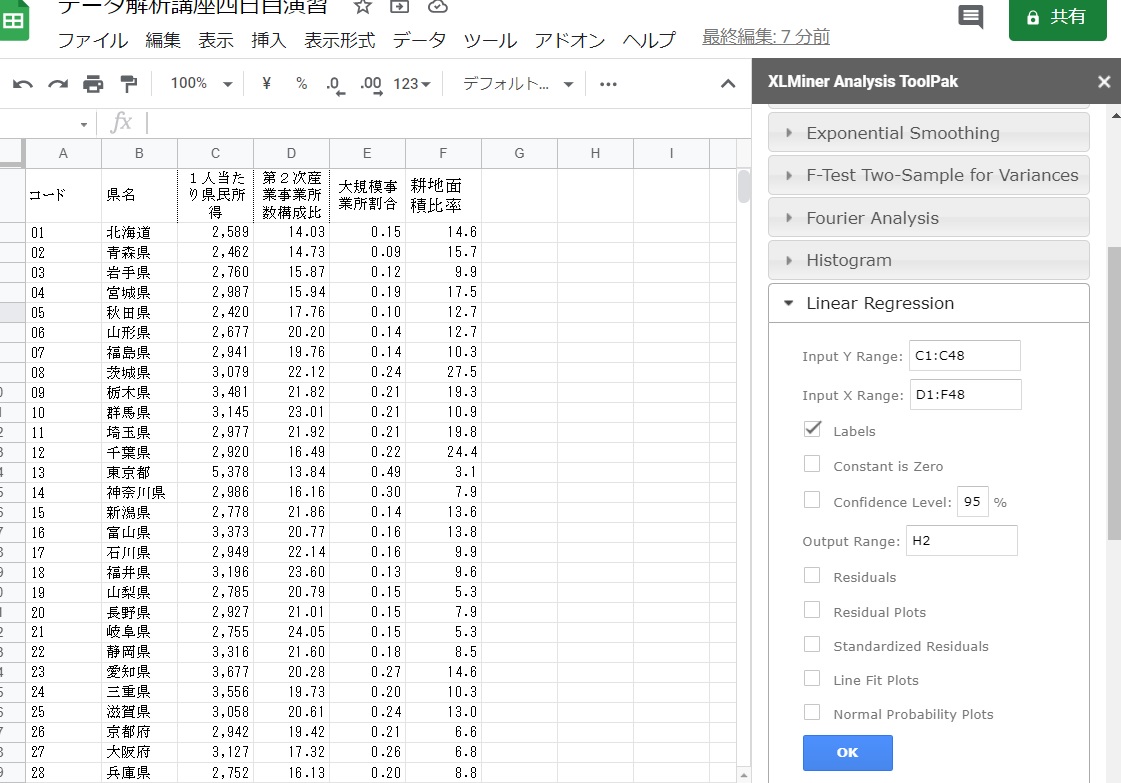This screenshot has height=783, width=1121.
Task: Open the 挿入 menu
Action: point(269,40)
